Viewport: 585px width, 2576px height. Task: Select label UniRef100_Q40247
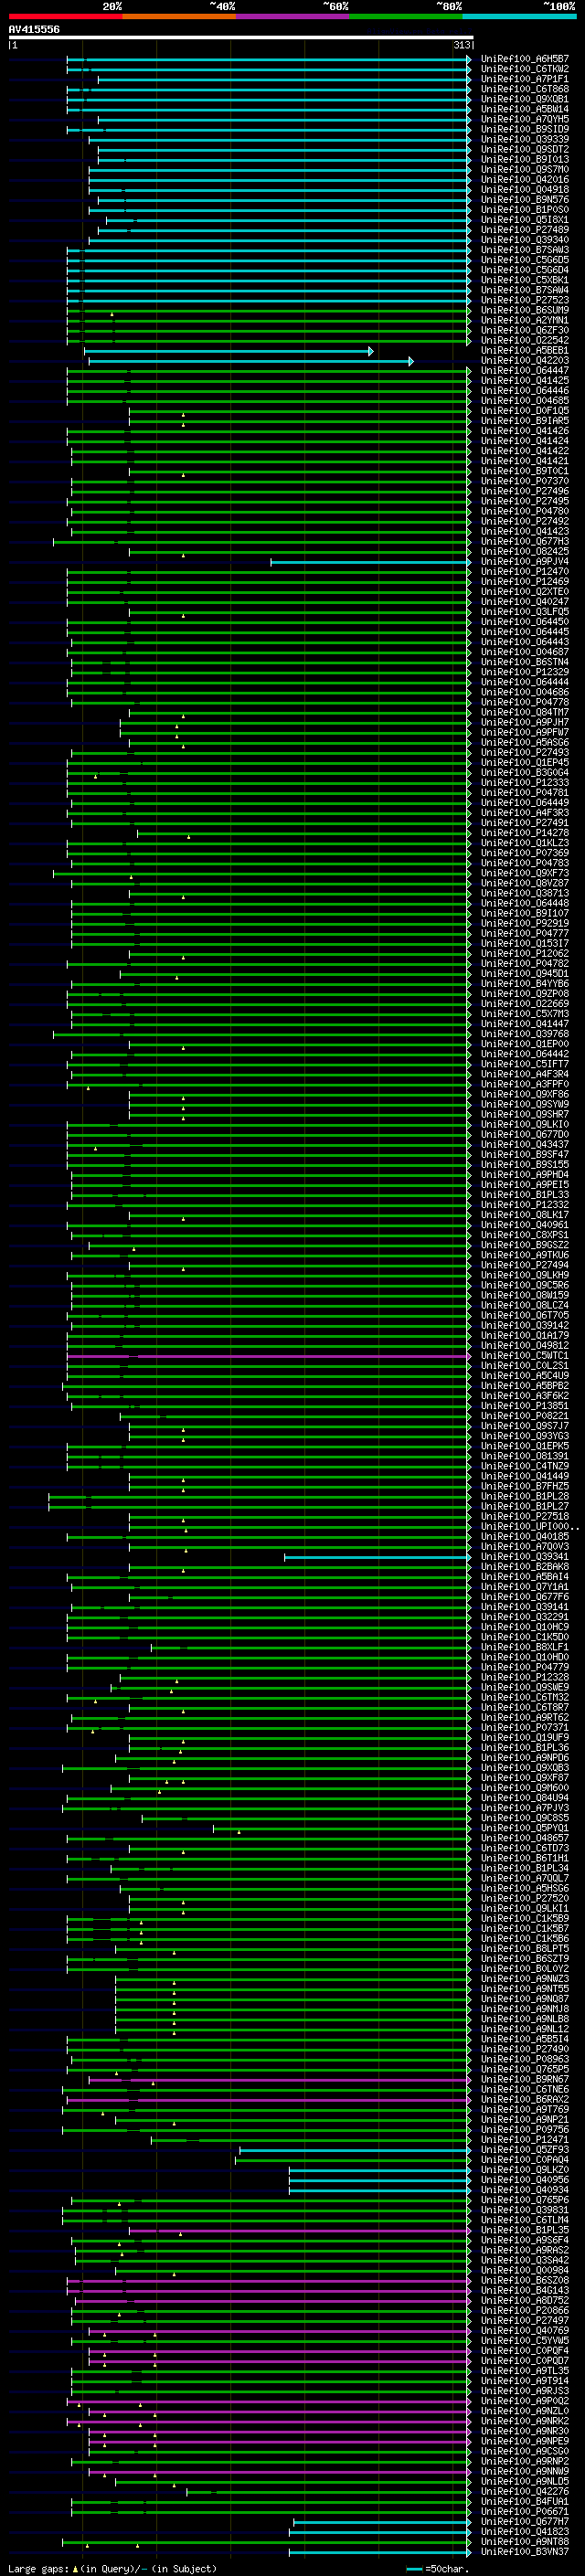(524, 601)
